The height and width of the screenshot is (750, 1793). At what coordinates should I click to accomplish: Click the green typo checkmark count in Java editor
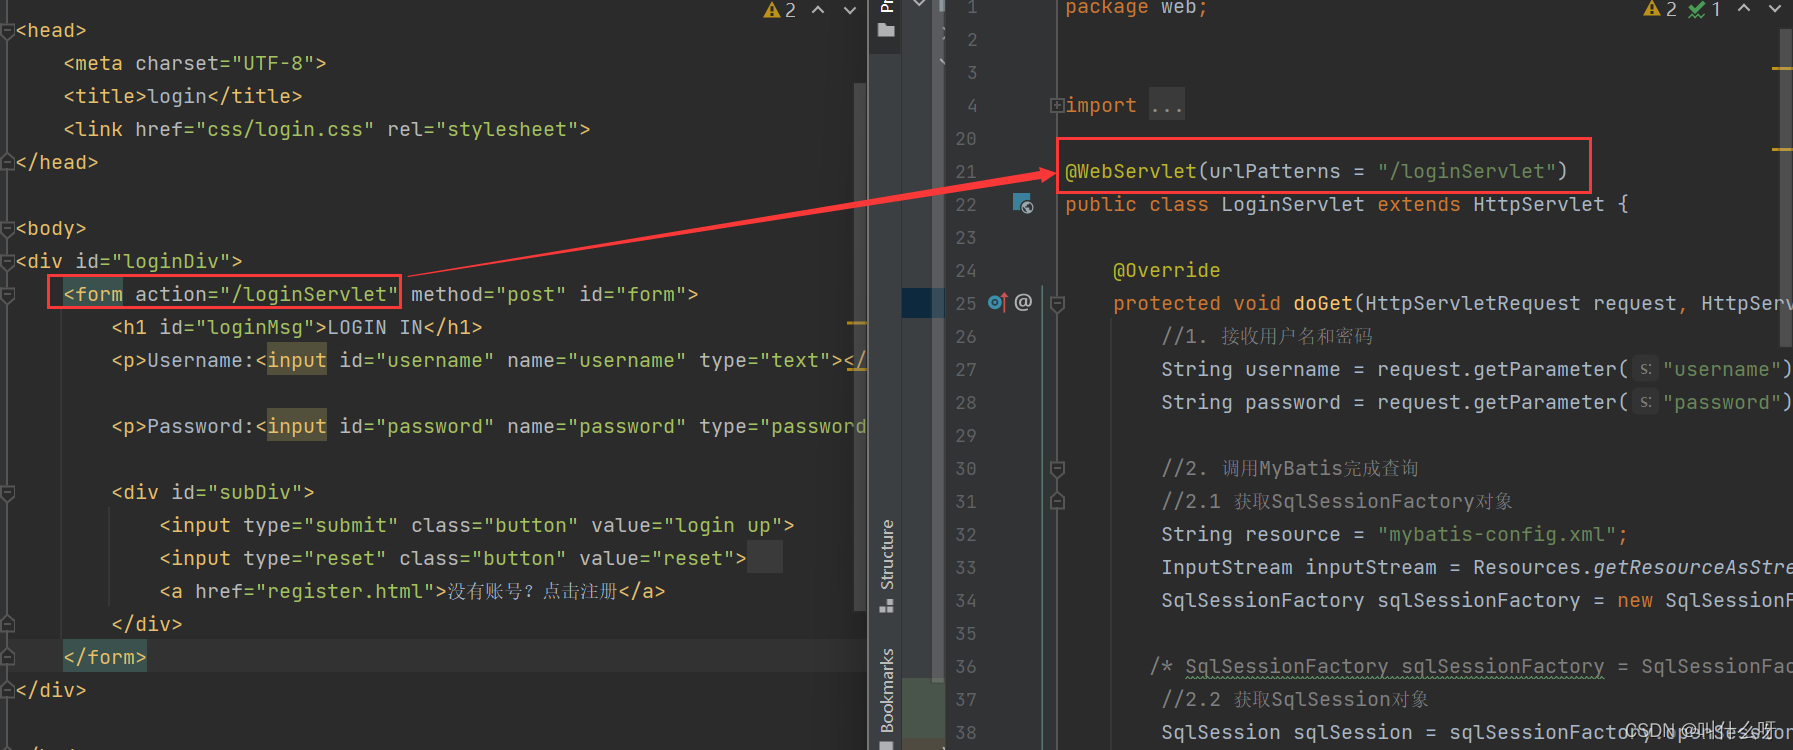point(1705,9)
